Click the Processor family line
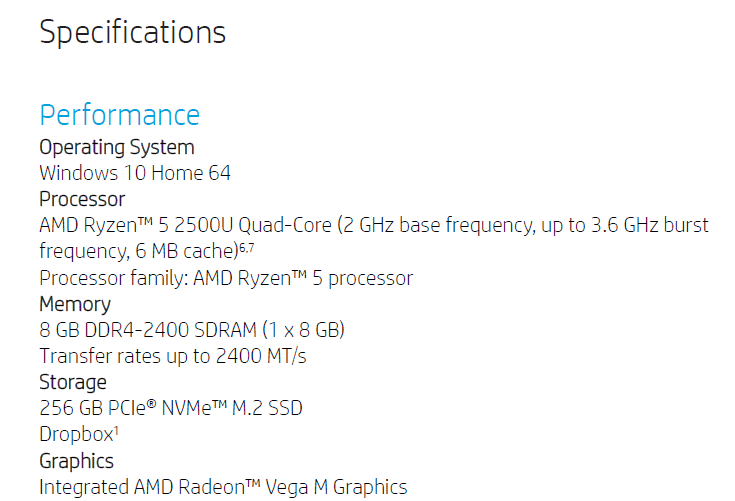This screenshot has width=735, height=501. 226,278
